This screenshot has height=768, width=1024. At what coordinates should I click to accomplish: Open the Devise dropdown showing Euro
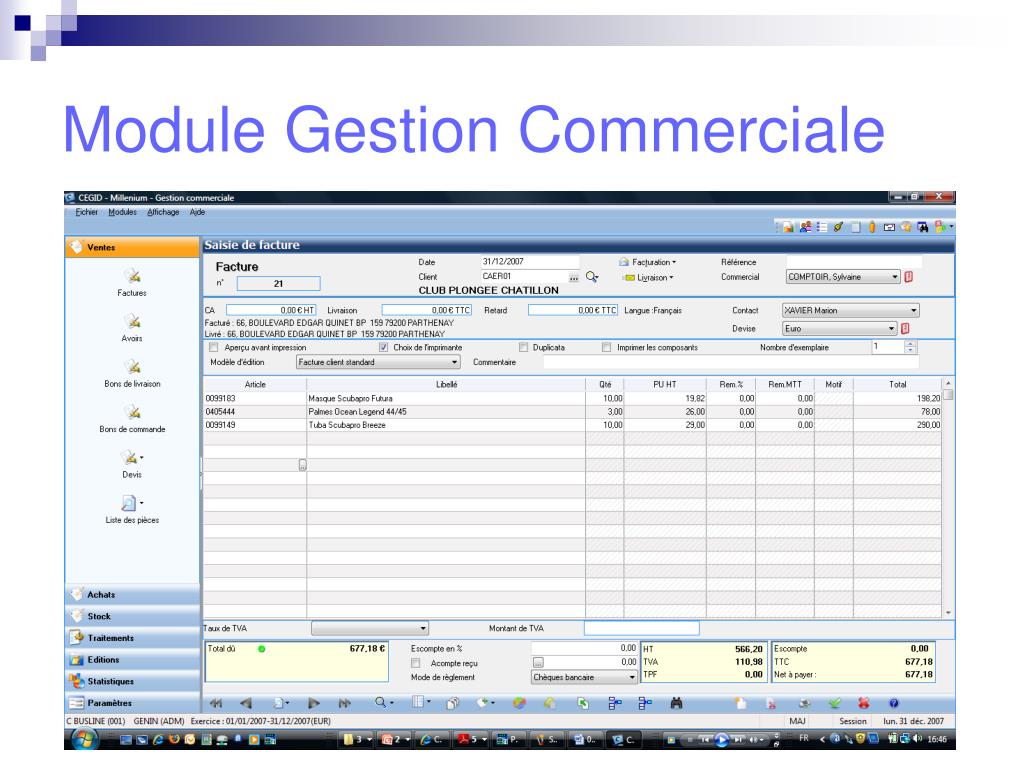pos(840,328)
